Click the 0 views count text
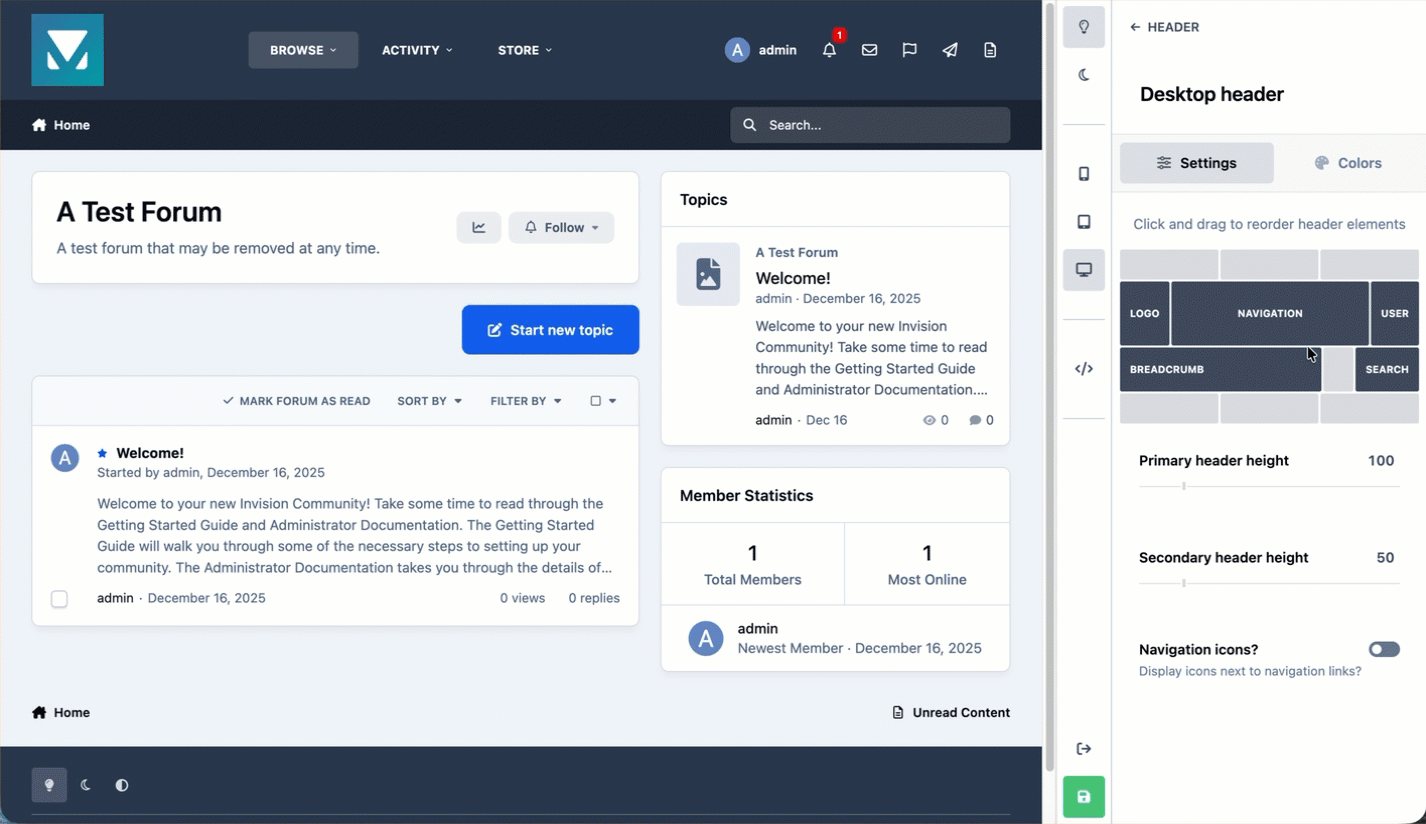Viewport: 1426px width, 824px height. (523, 598)
